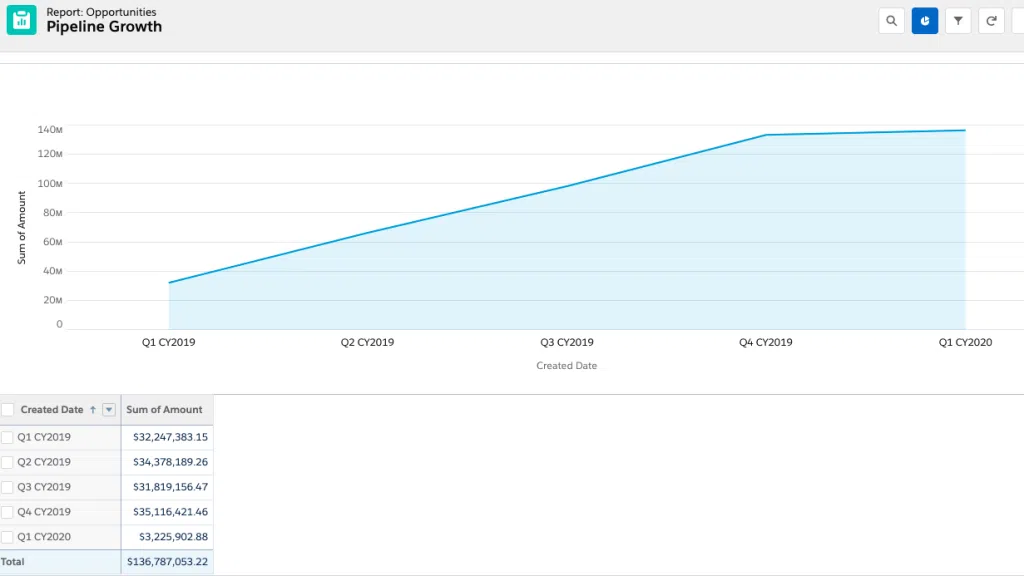Viewport: 1024px width, 576px height.
Task: Refresh the report with refresh icon
Action: tap(991, 21)
